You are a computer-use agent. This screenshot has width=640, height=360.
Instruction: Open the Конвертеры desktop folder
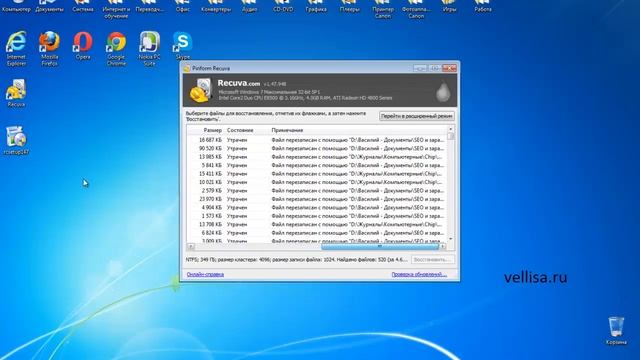[216, 6]
